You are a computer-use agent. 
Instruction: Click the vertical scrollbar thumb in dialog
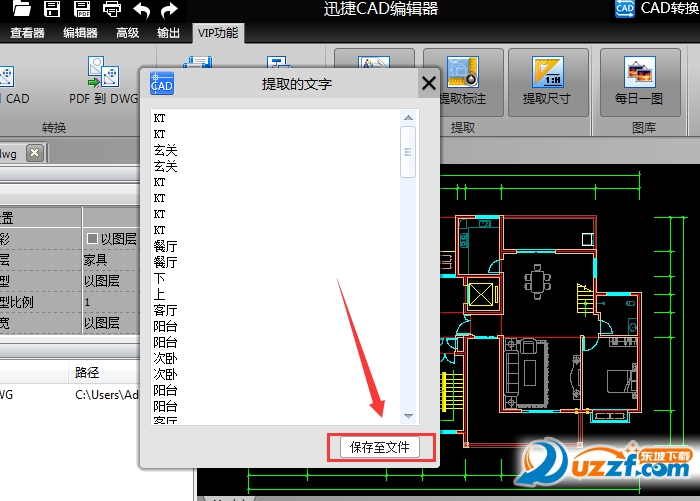tap(408, 152)
